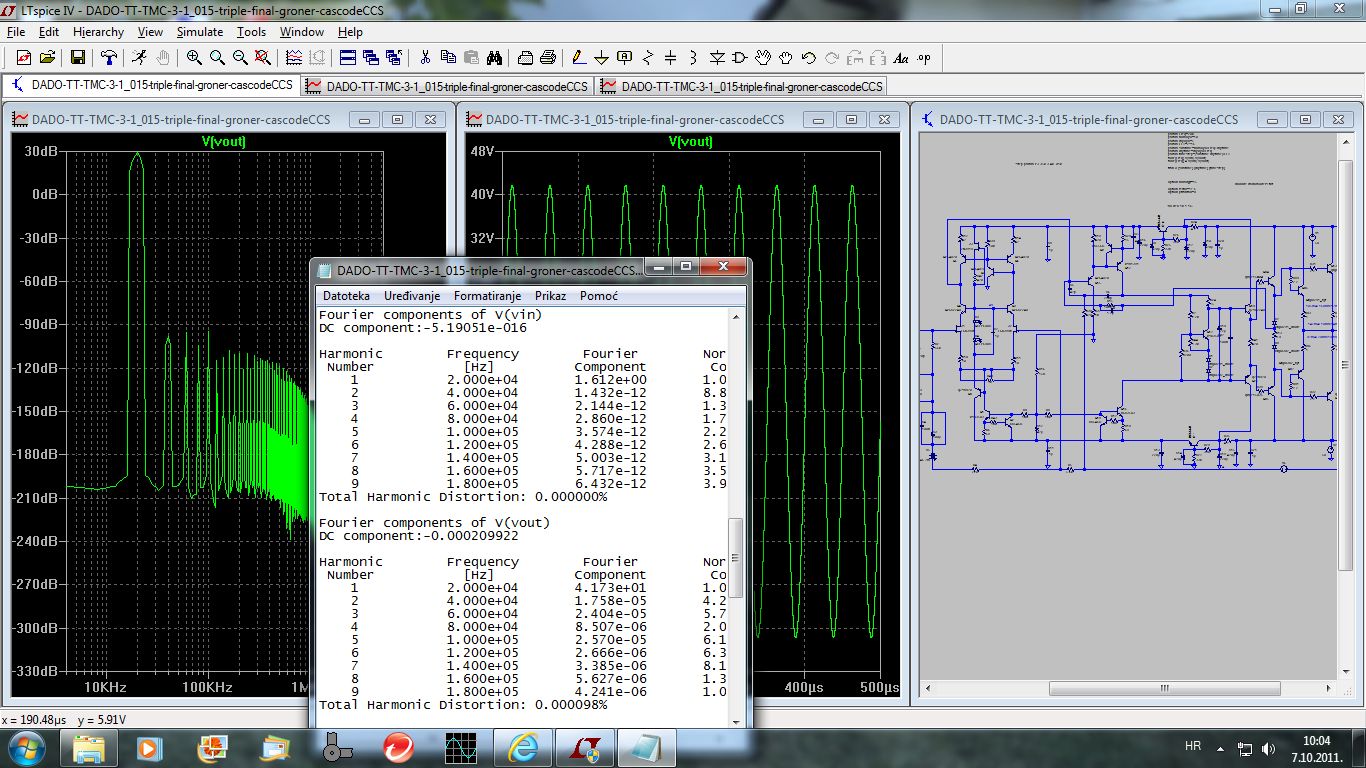Viewport: 1366px width, 768px height.
Task: Open the Control Panel hammer icon
Action: 108,57
